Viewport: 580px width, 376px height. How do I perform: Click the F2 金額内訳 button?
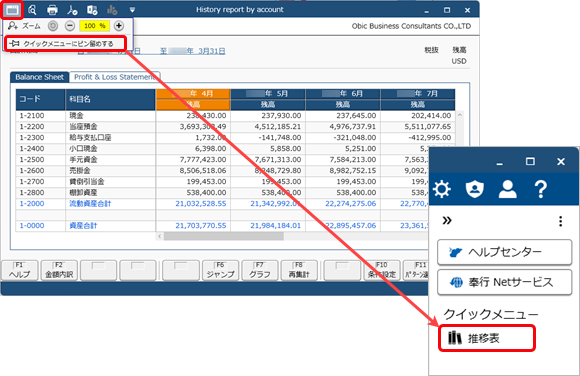59,271
